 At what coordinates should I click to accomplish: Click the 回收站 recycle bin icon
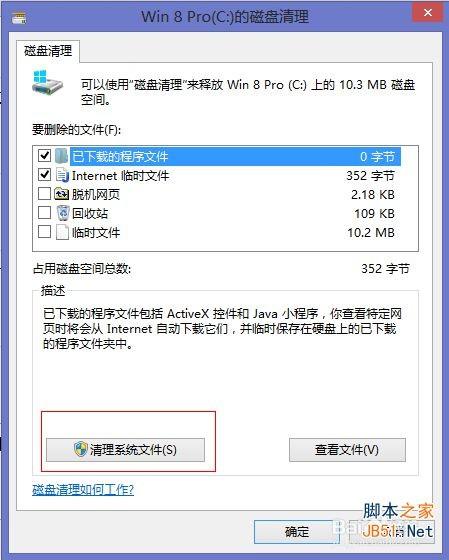point(63,213)
